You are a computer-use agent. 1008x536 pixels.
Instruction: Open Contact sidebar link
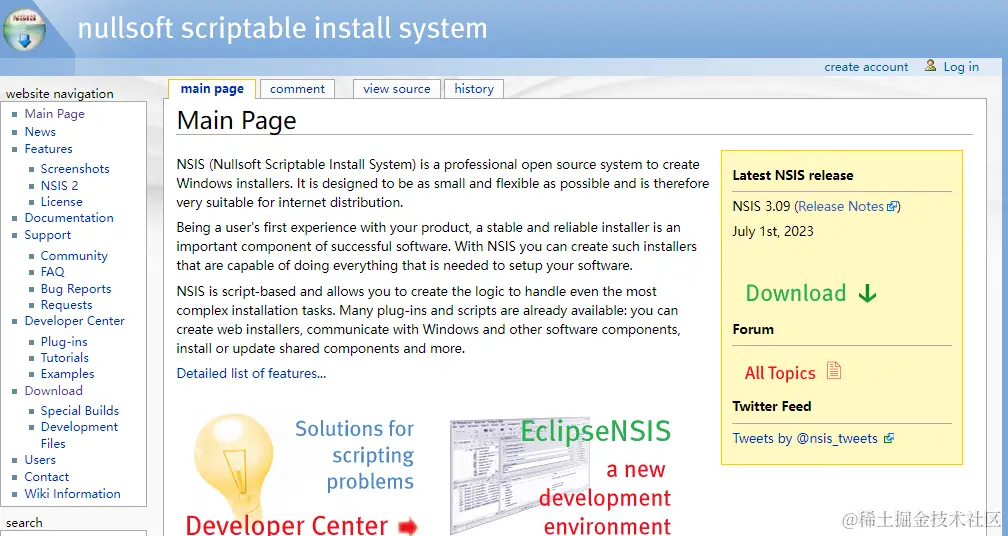(x=46, y=477)
